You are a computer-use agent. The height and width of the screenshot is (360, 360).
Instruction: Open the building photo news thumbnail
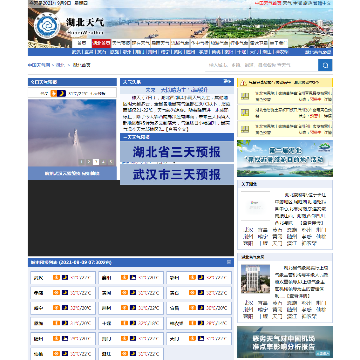[255, 279]
